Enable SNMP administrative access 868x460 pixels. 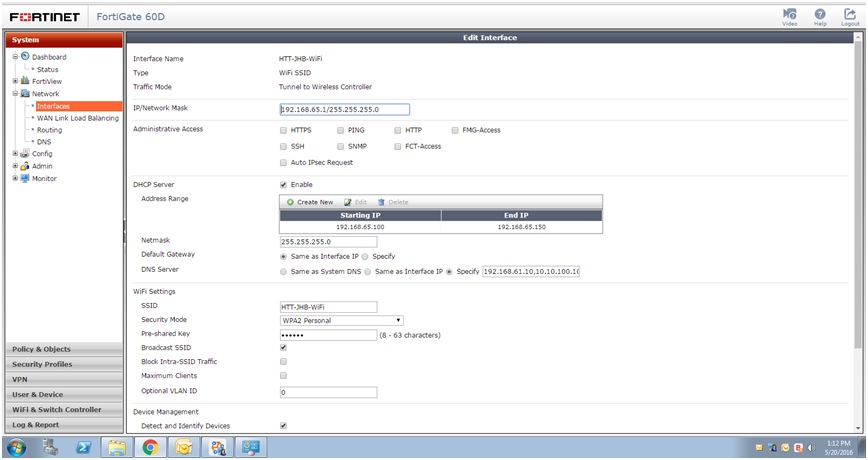(x=340, y=146)
